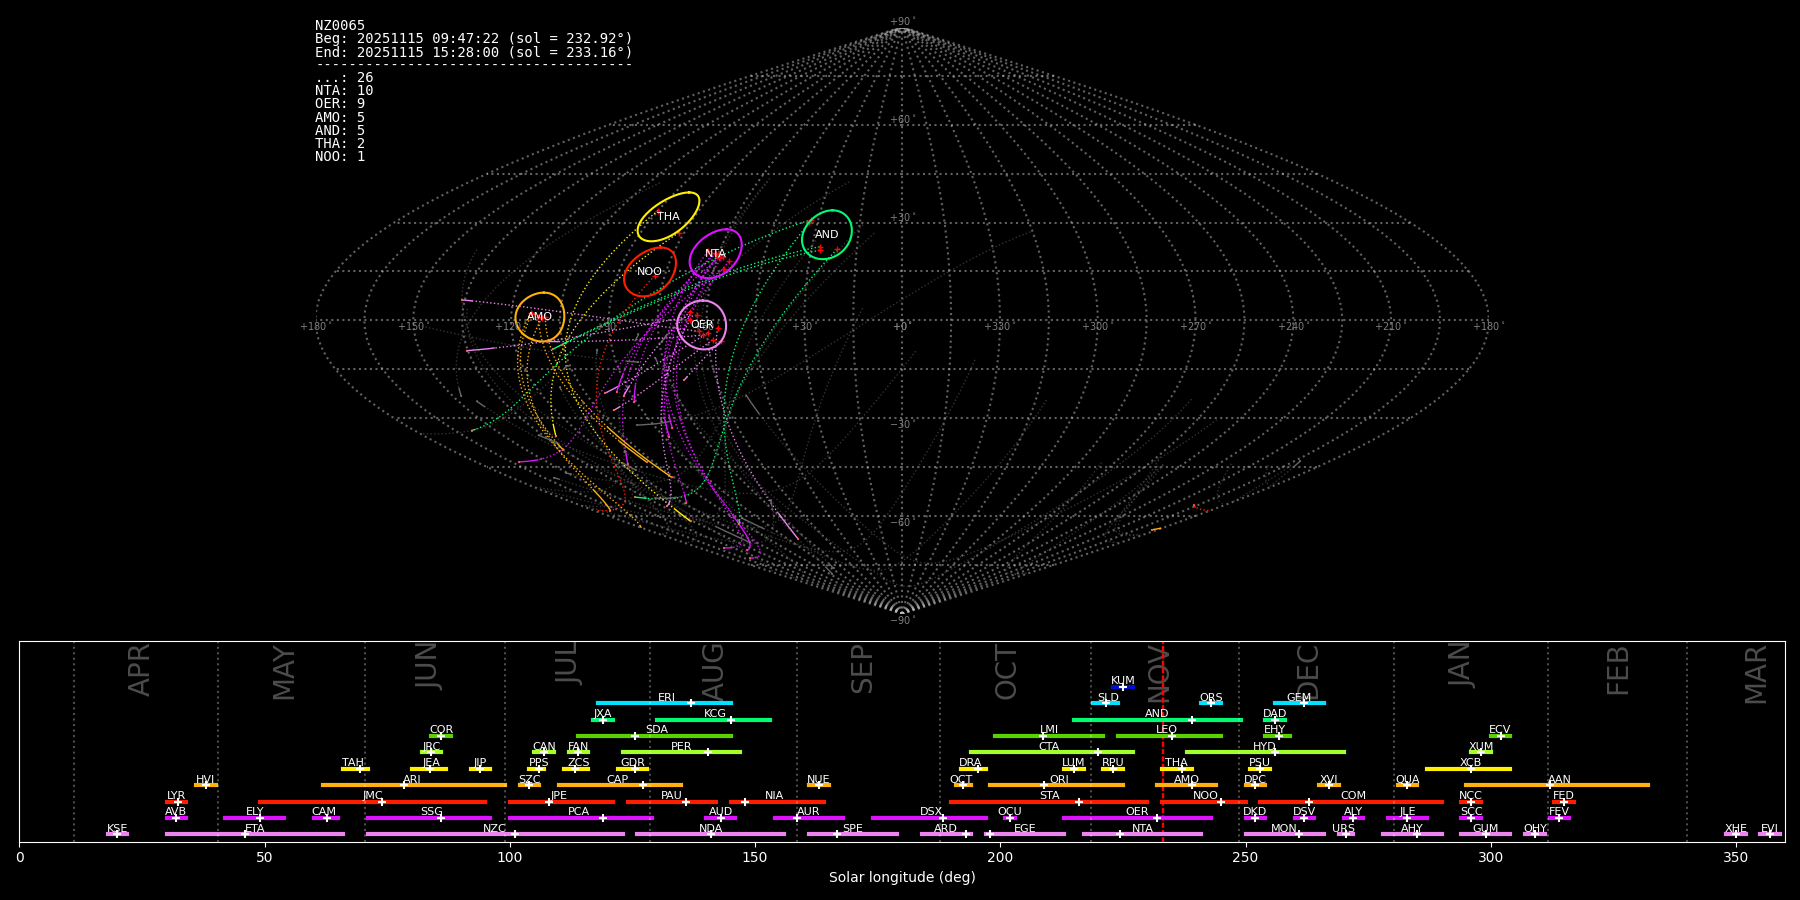This screenshot has height=900, width=1800.
Task: Click the 'NTA: 10' count in legend
Action: (x=344, y=91)
